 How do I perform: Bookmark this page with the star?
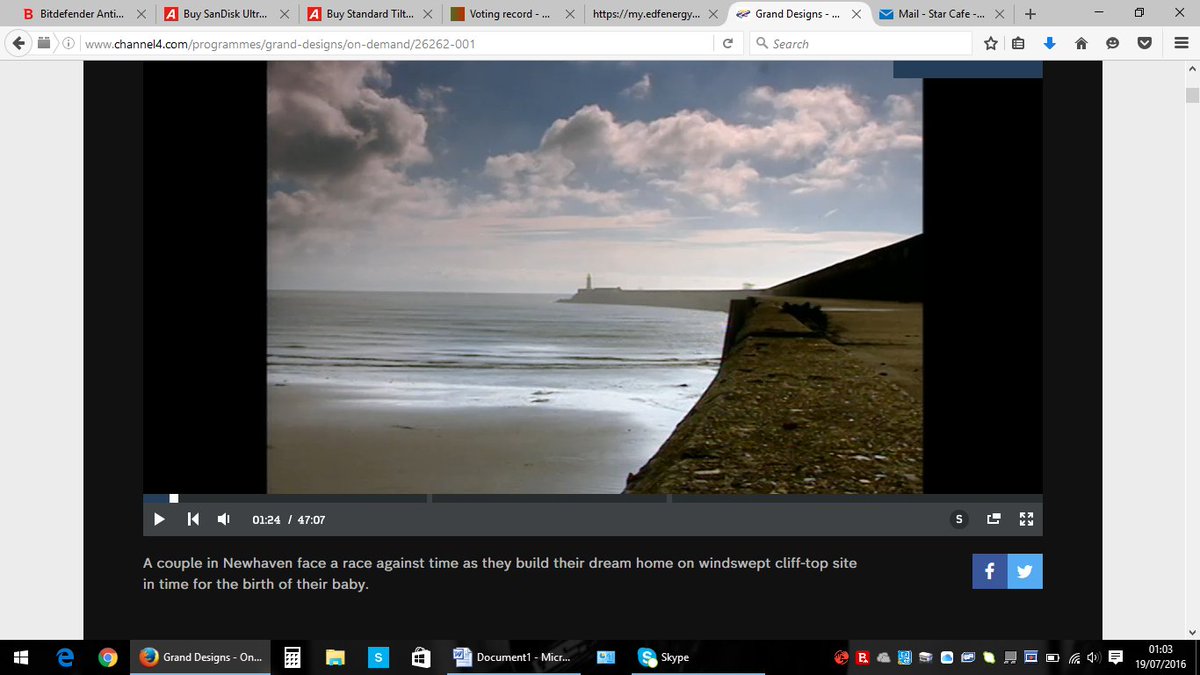point(990,44)
